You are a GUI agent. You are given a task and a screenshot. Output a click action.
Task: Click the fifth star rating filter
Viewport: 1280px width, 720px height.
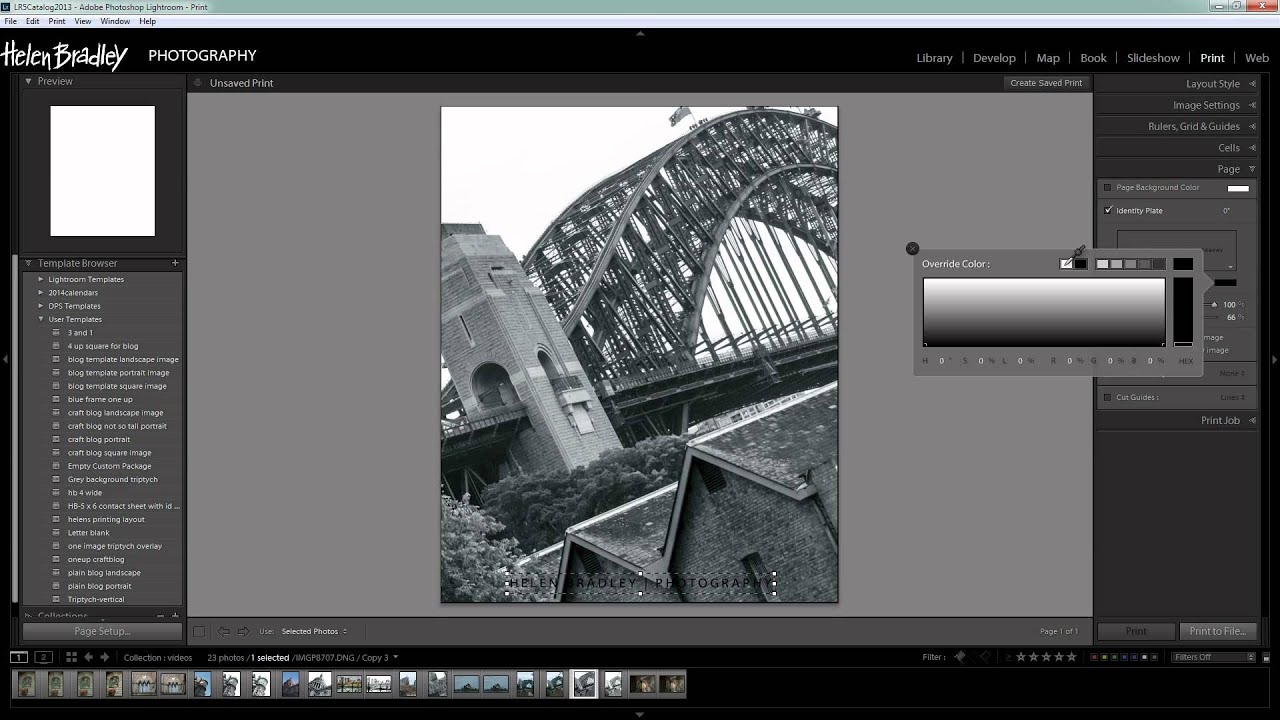click(1072, 657)
